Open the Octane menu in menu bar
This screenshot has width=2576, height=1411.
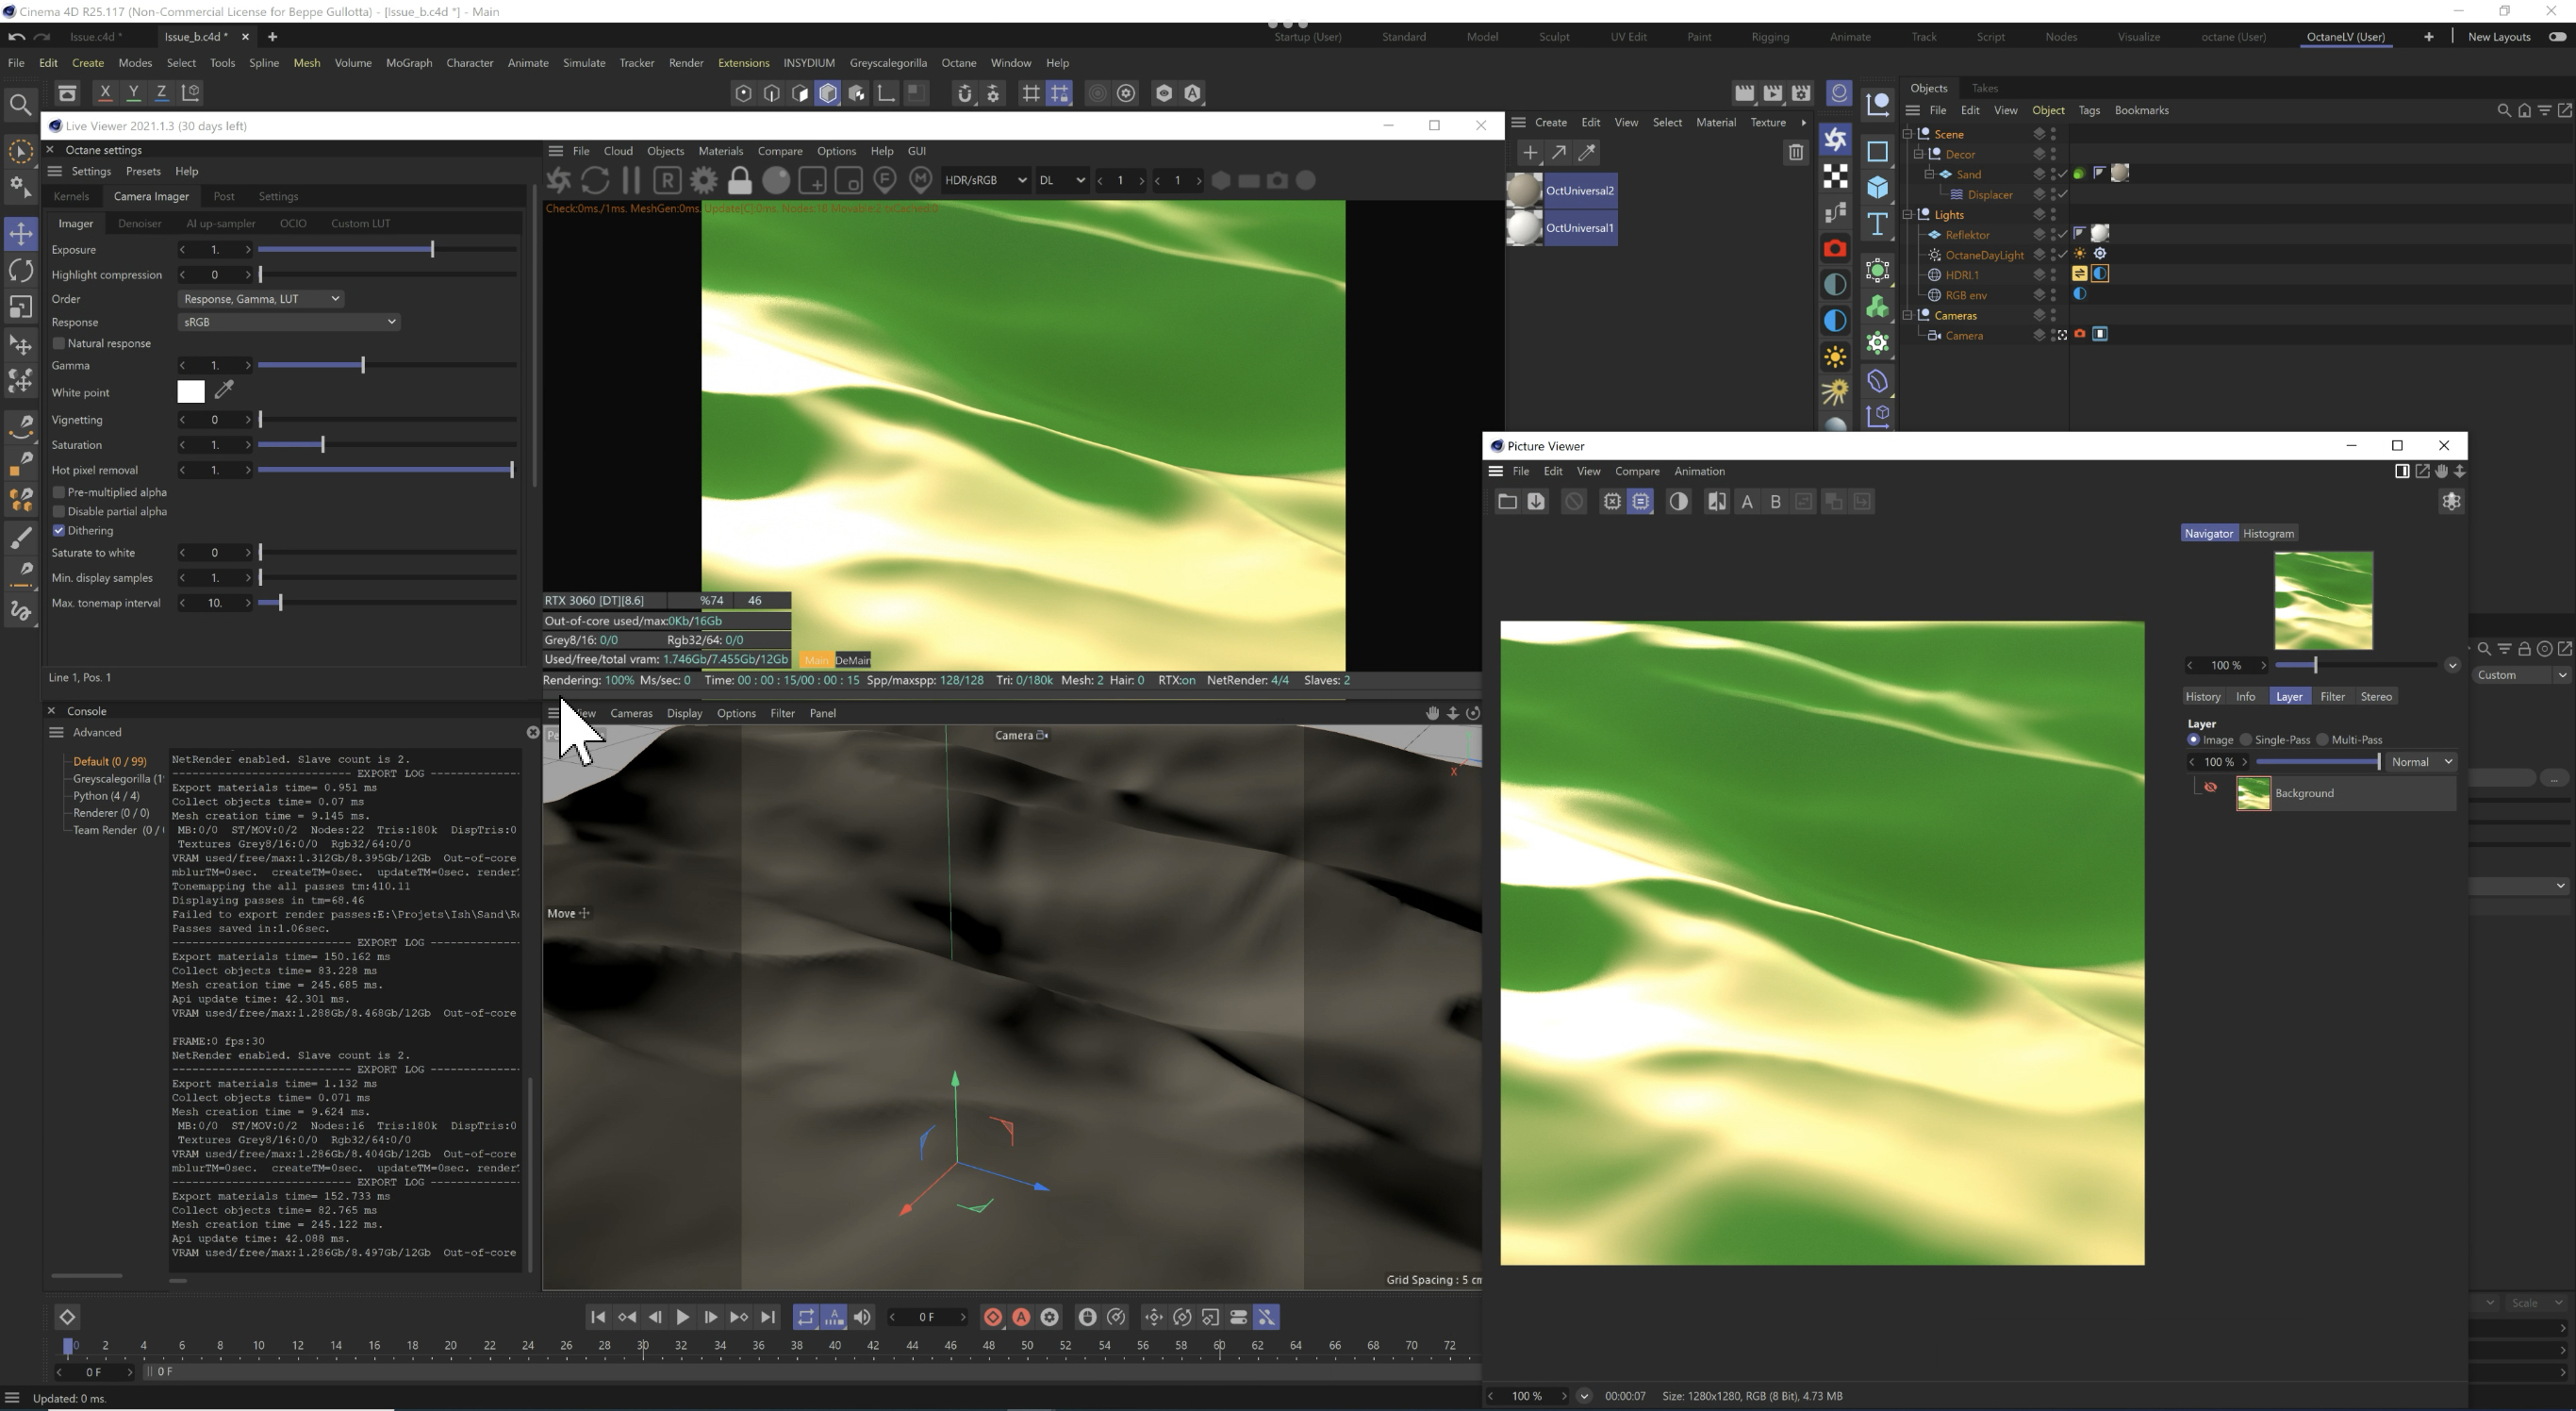tap(958, 63)
